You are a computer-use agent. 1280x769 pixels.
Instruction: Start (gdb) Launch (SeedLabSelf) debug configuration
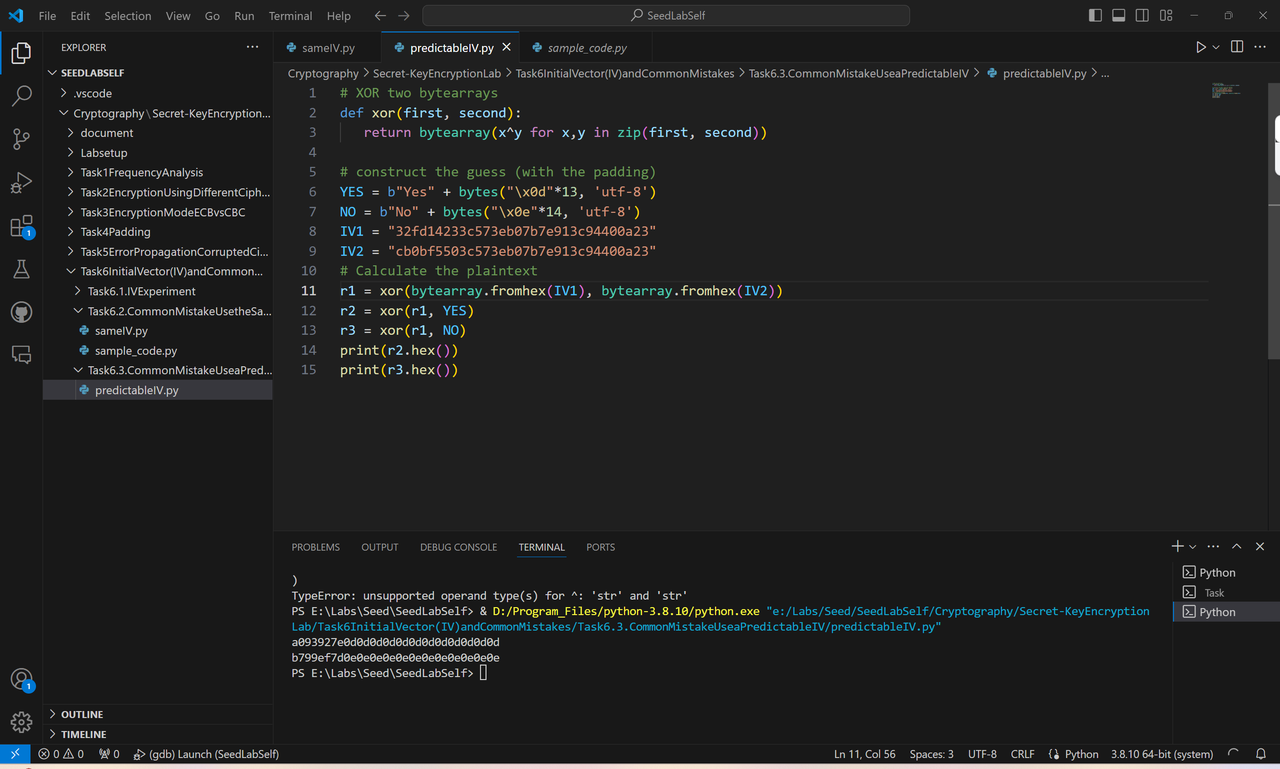coord(206,754)
